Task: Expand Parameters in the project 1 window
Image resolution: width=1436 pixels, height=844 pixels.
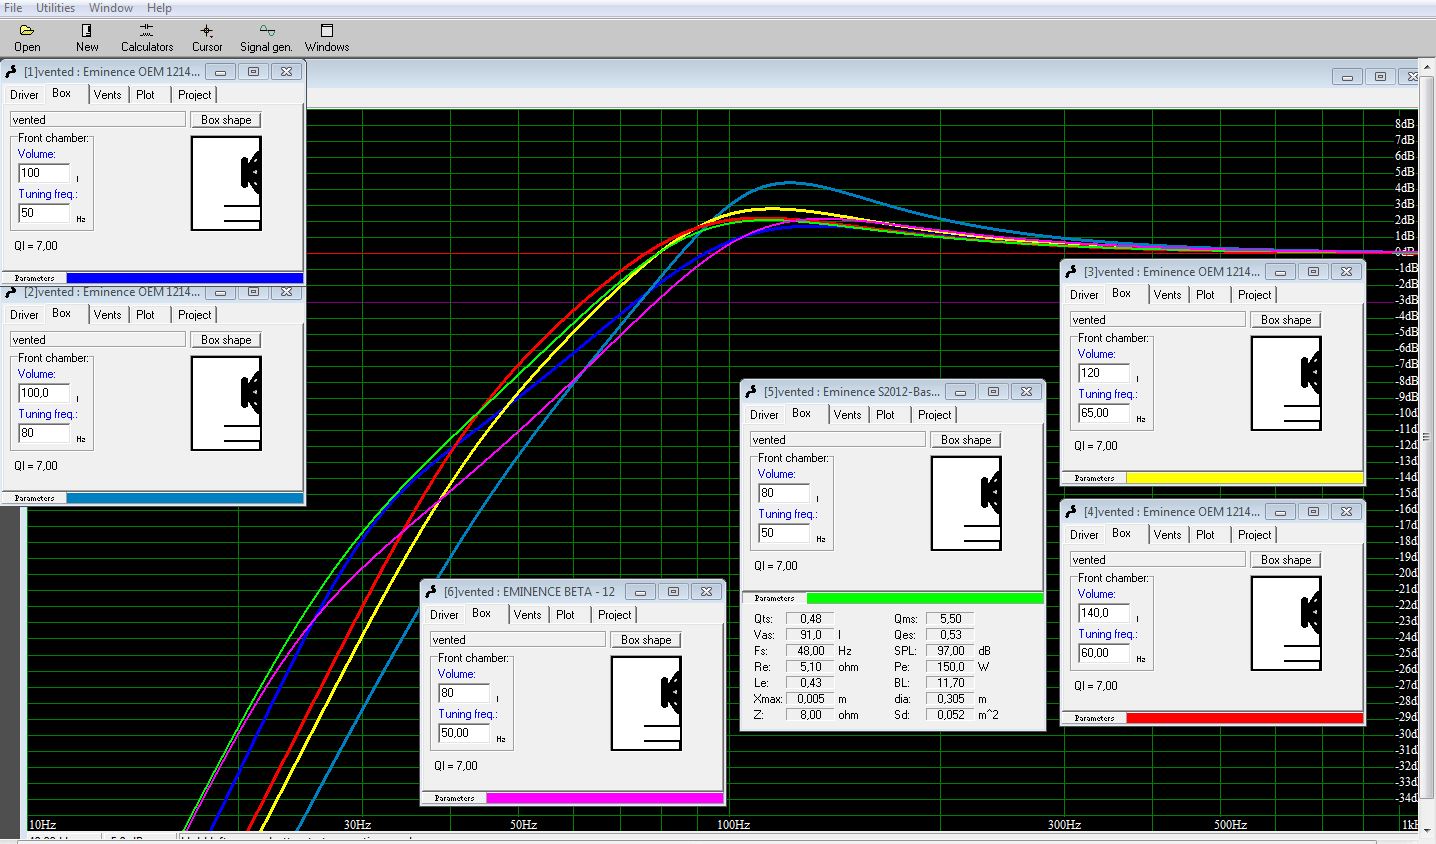Action: point(34,278)
